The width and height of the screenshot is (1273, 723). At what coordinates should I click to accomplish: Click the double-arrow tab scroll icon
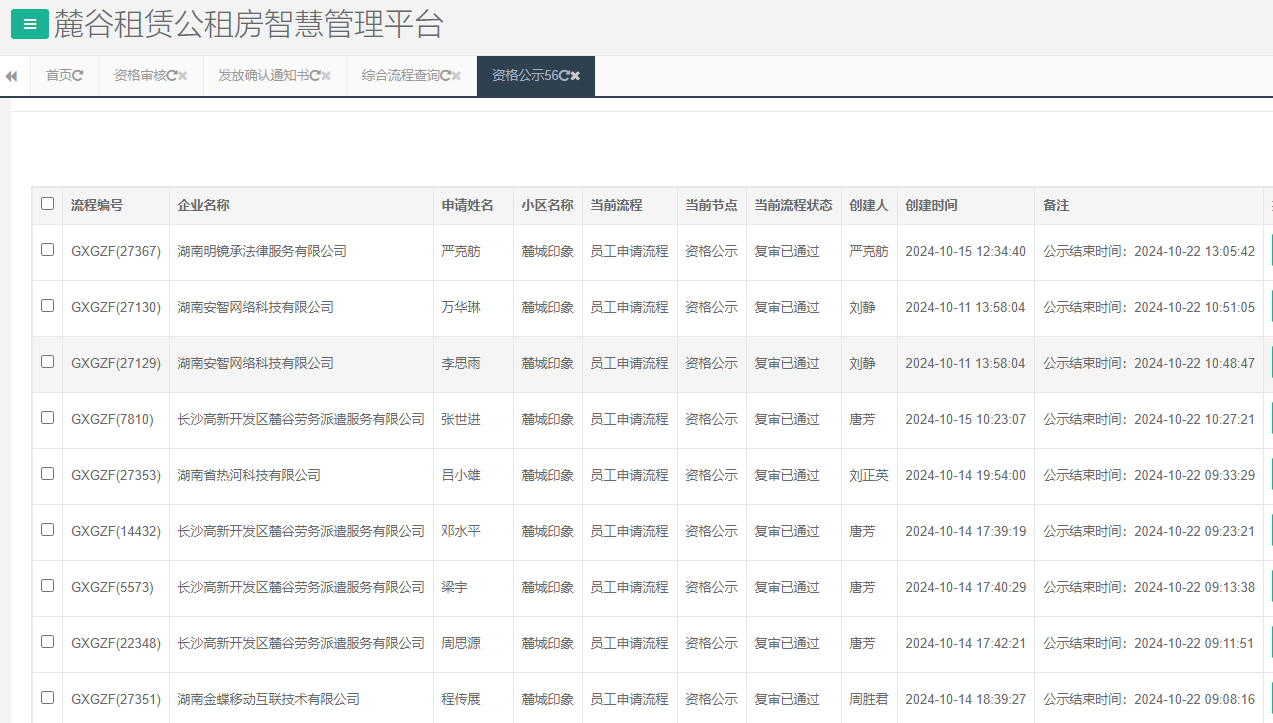point(11,75)
